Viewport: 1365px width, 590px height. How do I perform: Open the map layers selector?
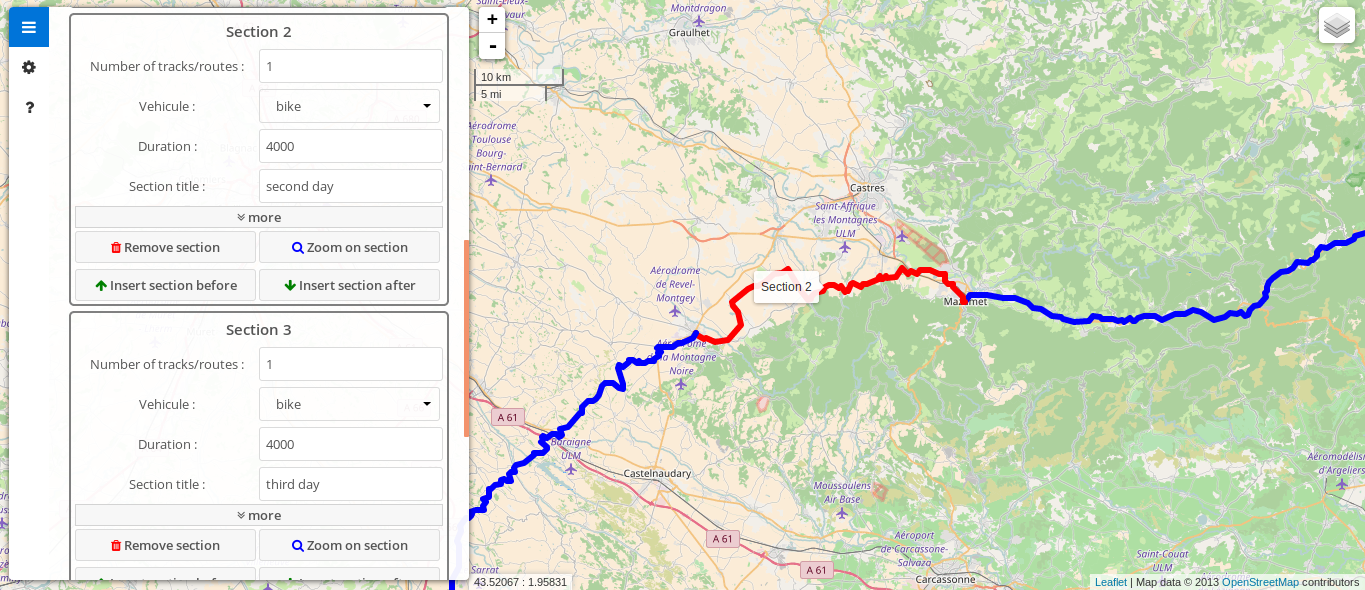pyautogui.click(x=1337, y=25)
